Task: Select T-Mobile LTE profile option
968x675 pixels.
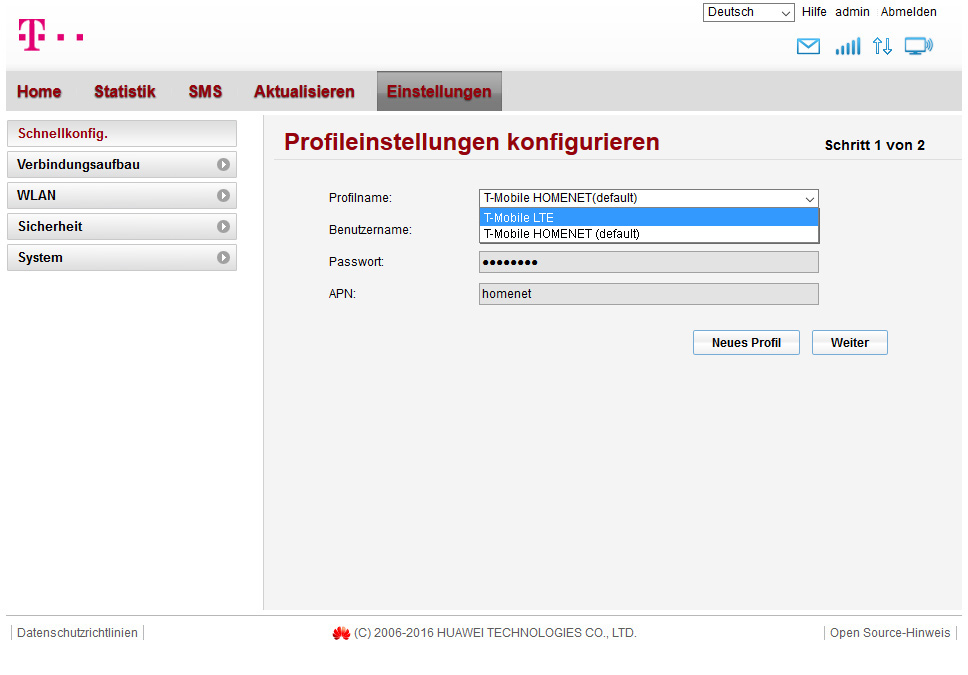Action: click(x=649, y=217)
